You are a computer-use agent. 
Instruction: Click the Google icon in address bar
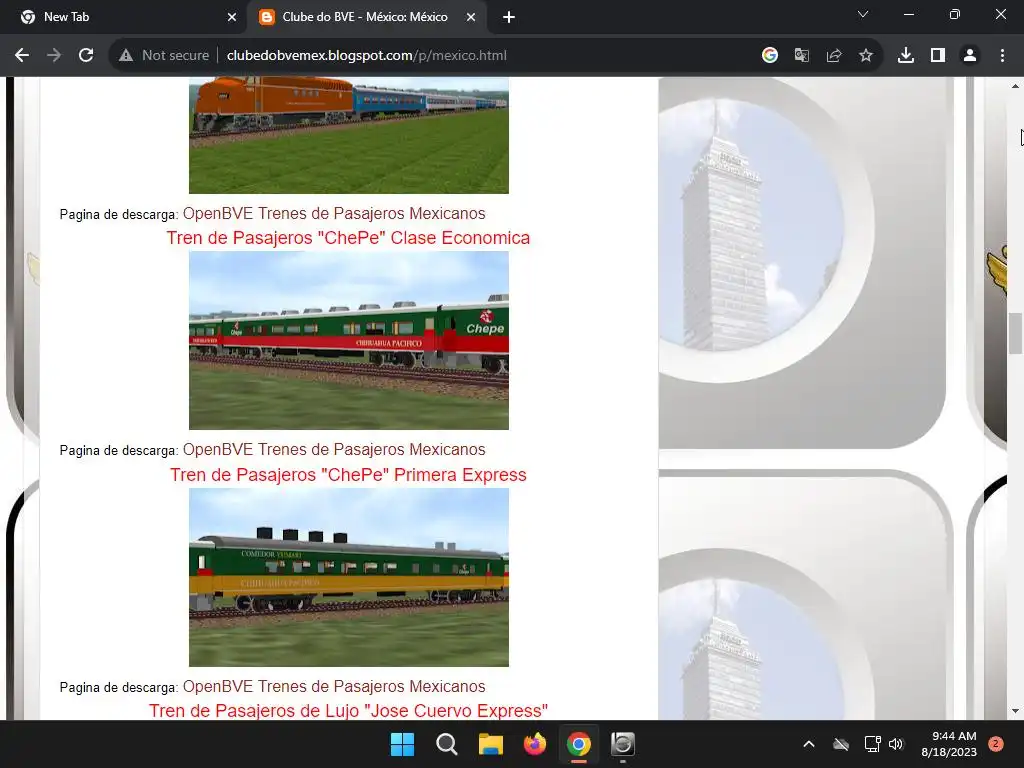coord(770,56)
